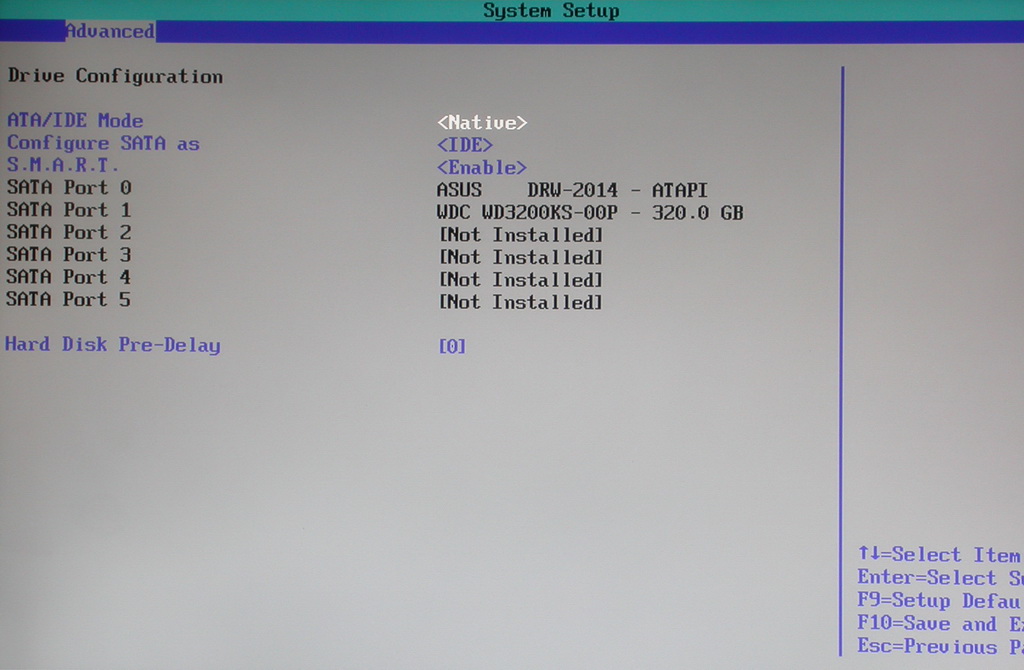Click the F10=Save and Exit help line
This screenshot has height=670, width=1024.
tap(940, 623)
